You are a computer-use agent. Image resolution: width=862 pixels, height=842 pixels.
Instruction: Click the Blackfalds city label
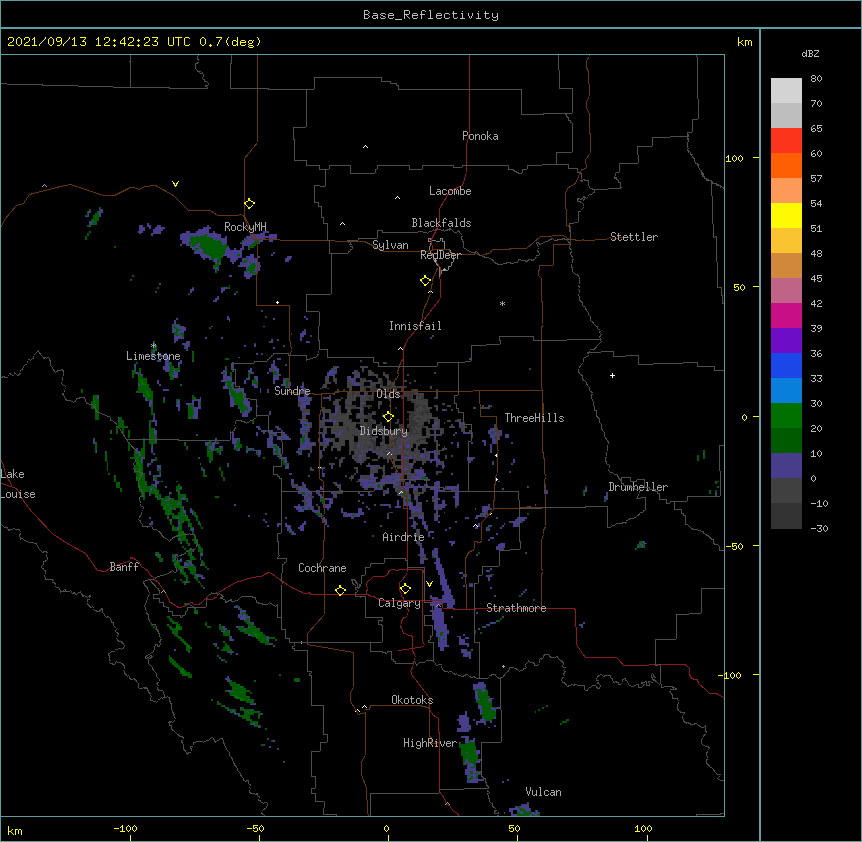441,223
